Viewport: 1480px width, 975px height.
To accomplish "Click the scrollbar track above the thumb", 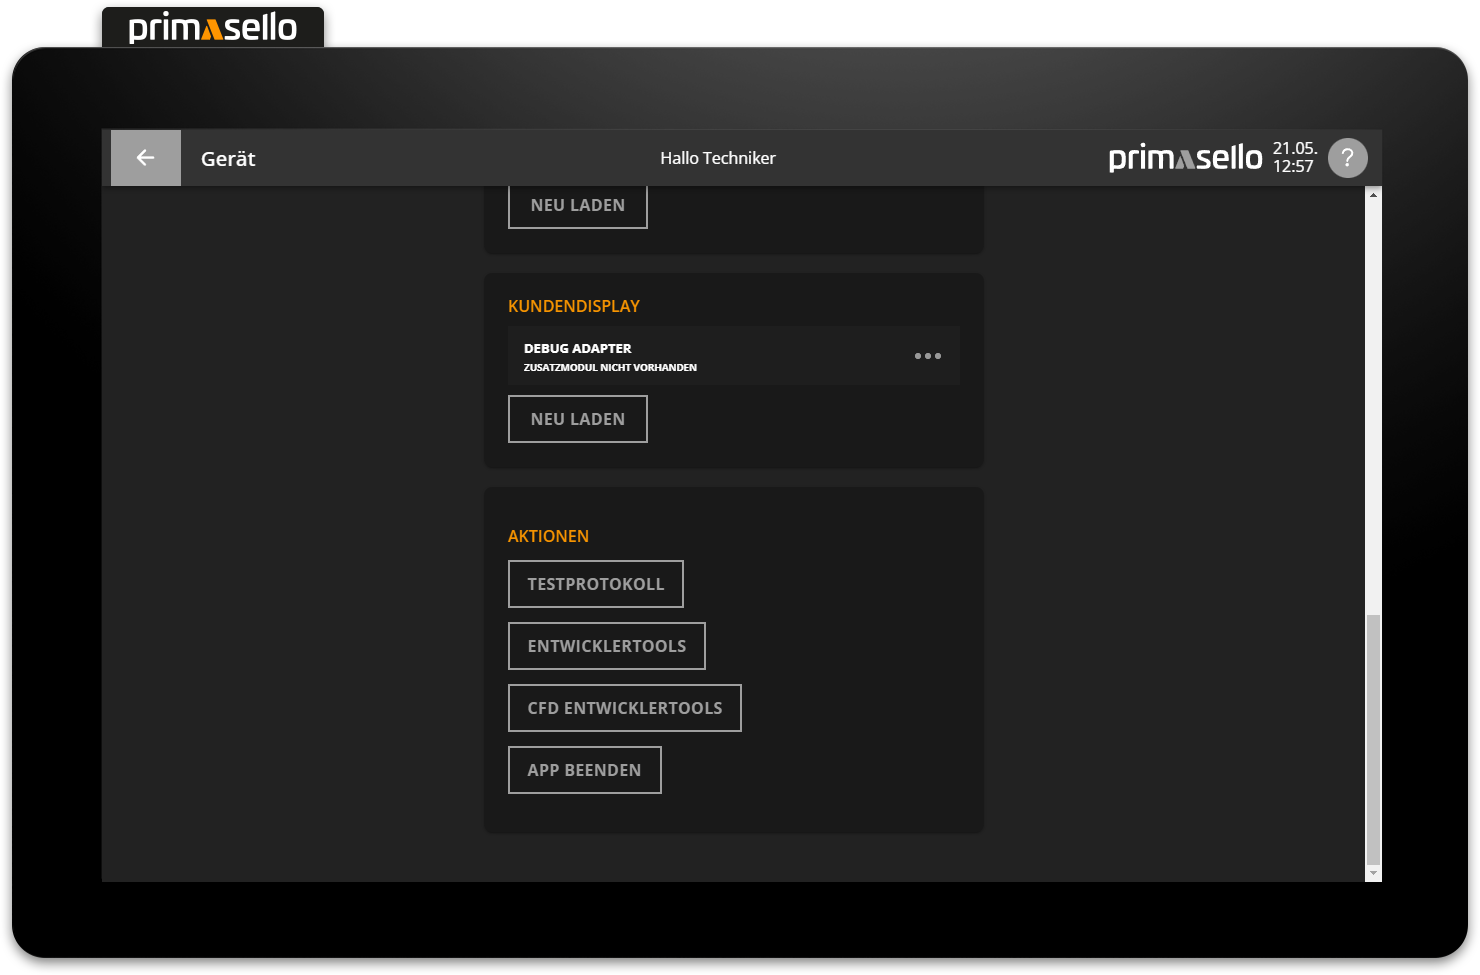I will point(1373,400).
